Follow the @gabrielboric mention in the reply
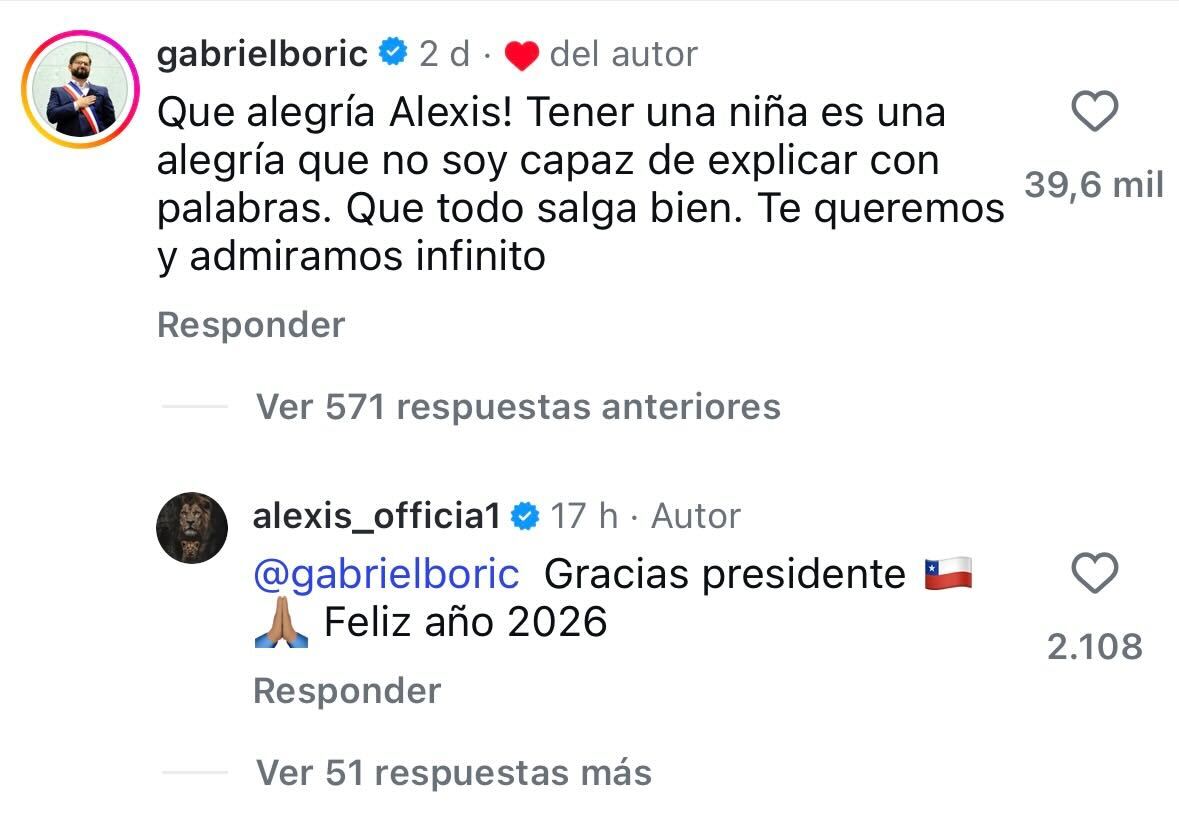The image size is (1179, 813). pyautogui.click(x=386, y=574)
